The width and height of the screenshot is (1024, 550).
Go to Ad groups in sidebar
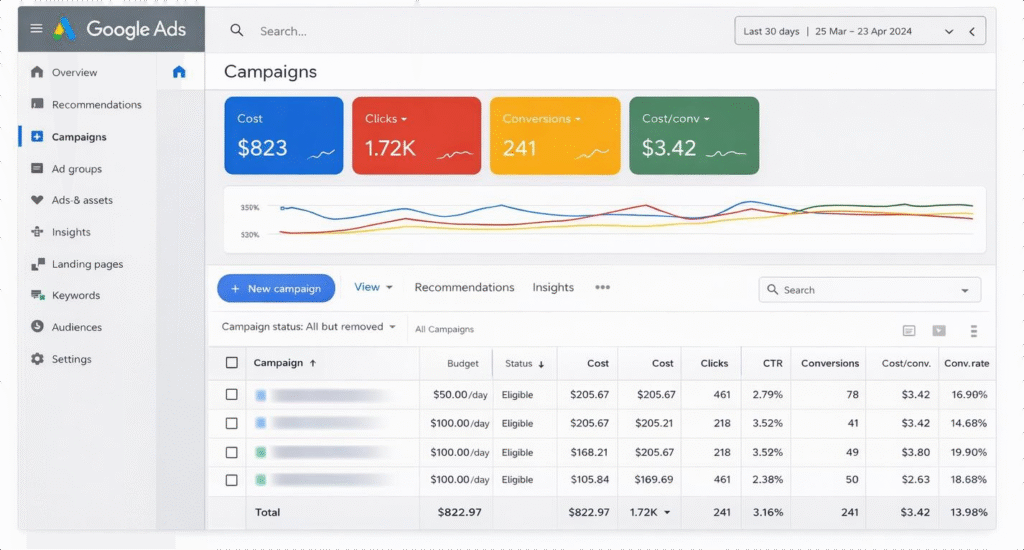[x=76, y=169]
